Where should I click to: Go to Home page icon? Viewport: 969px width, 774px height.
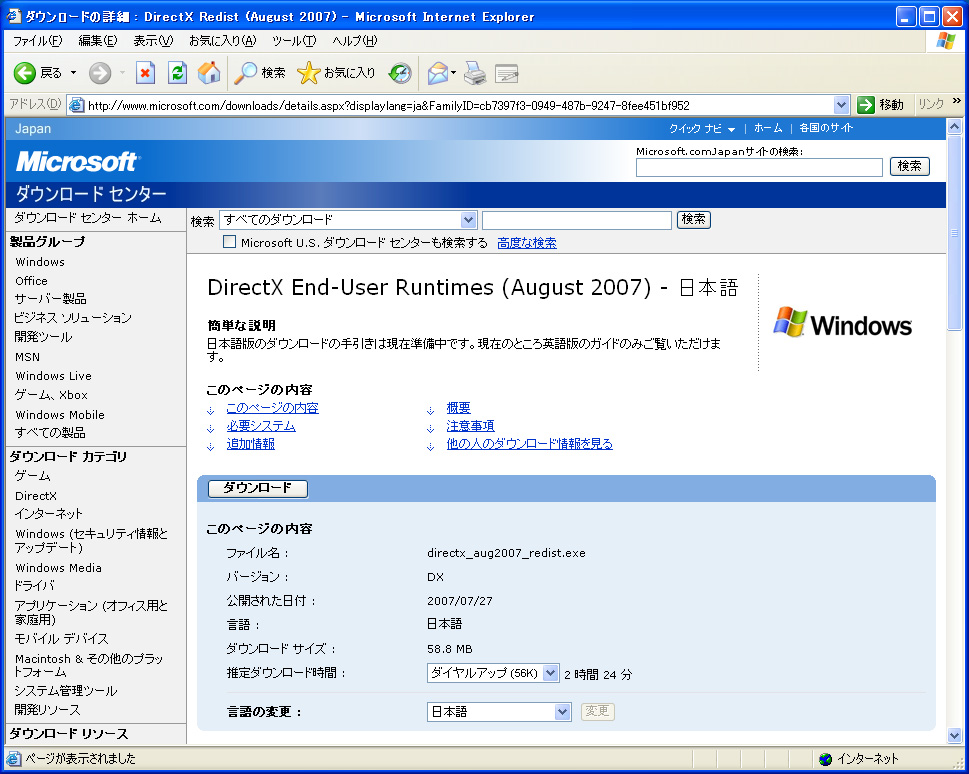point(208,73)
